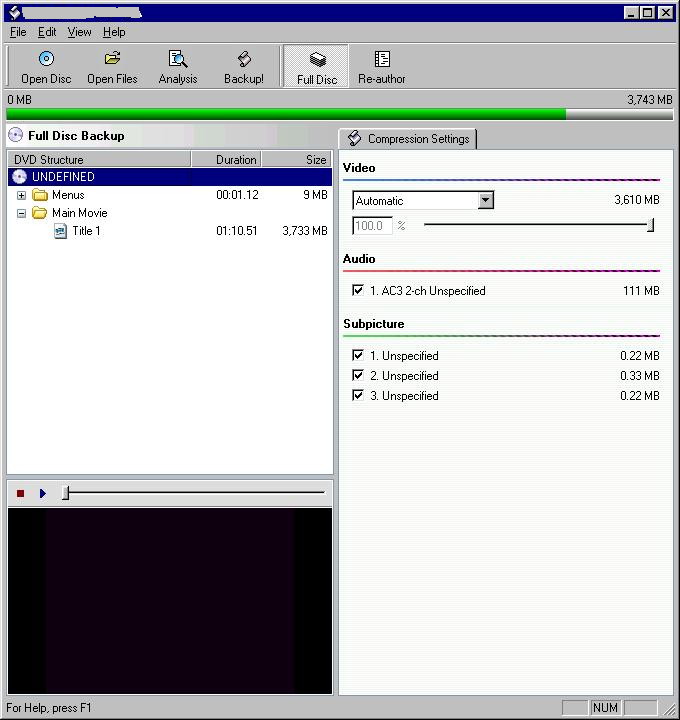The height and width of the screenshot is (720, 680).
Task: Click the Menus folder icon
Action: 40,195
